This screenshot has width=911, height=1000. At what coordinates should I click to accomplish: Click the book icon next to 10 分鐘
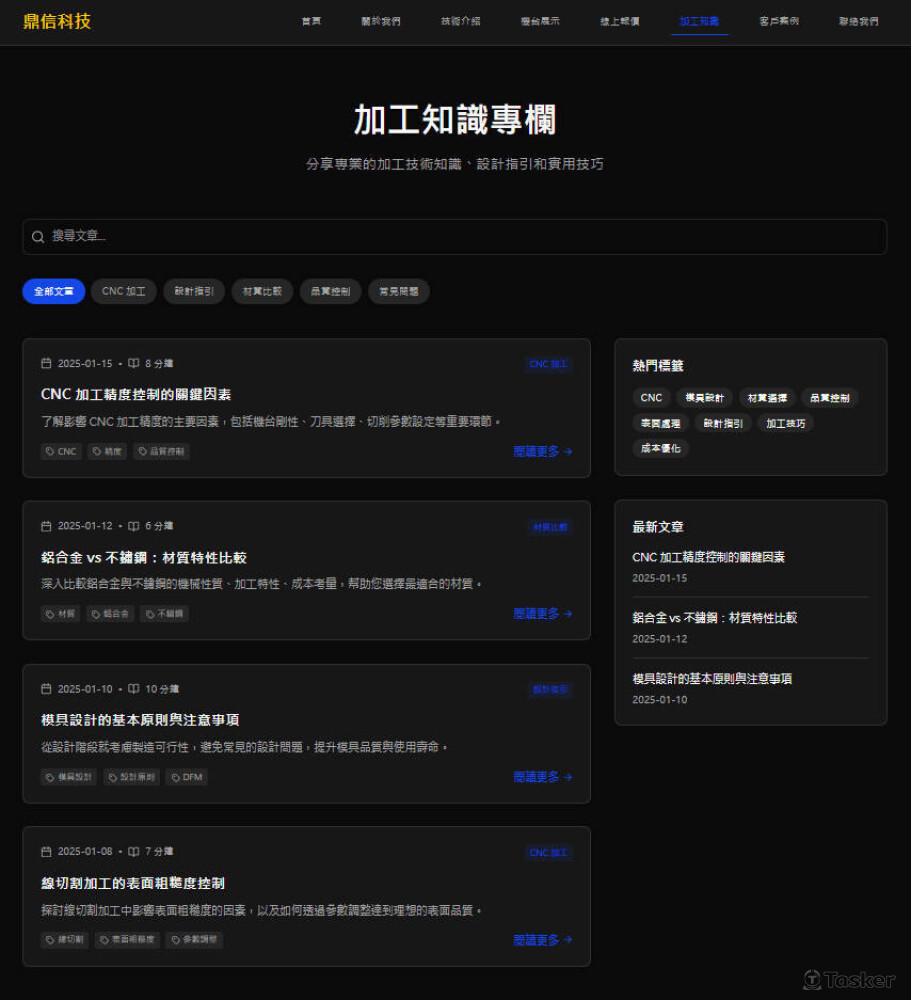click(x=134, y=689)
